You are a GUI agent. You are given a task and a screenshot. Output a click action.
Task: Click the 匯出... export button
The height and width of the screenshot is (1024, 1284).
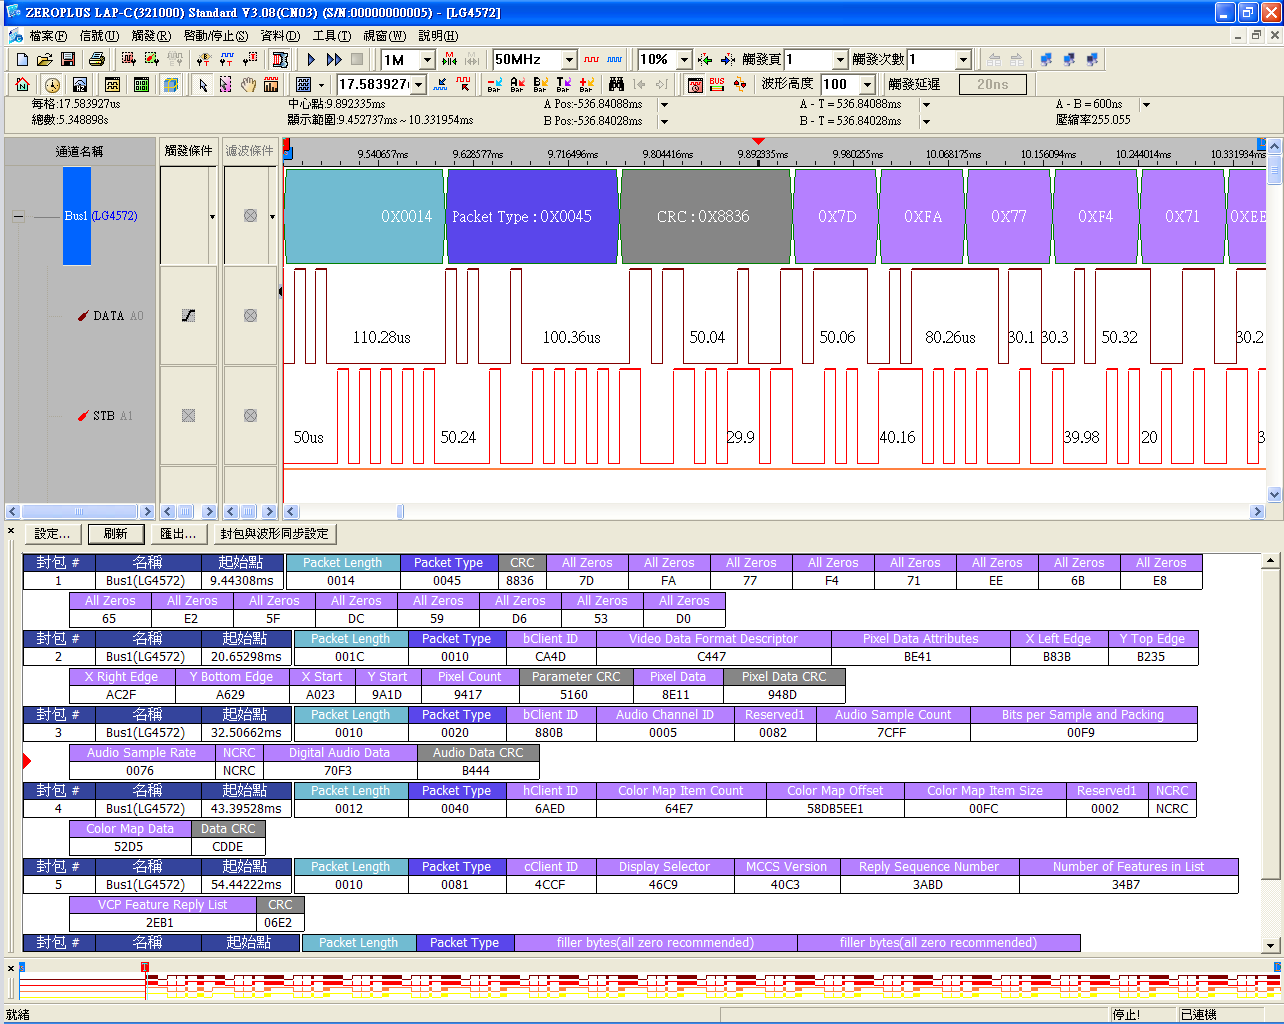178,534
